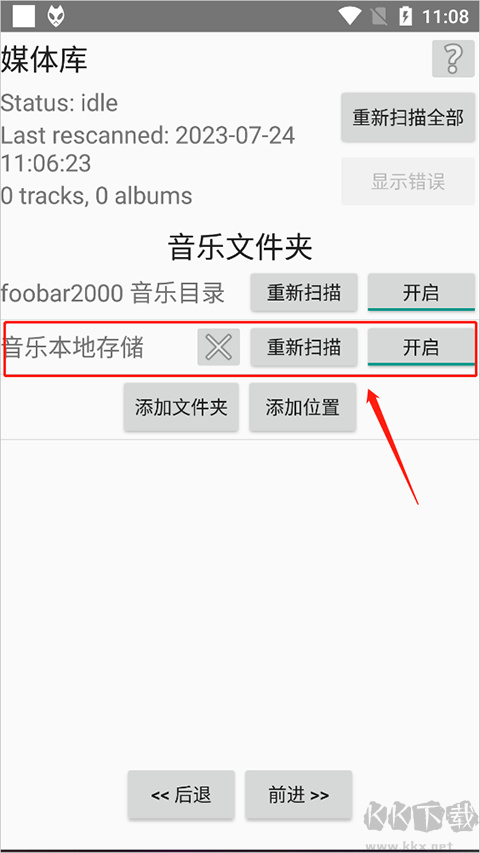Tap the clock showing 11:08

click(x=445, y=16)
